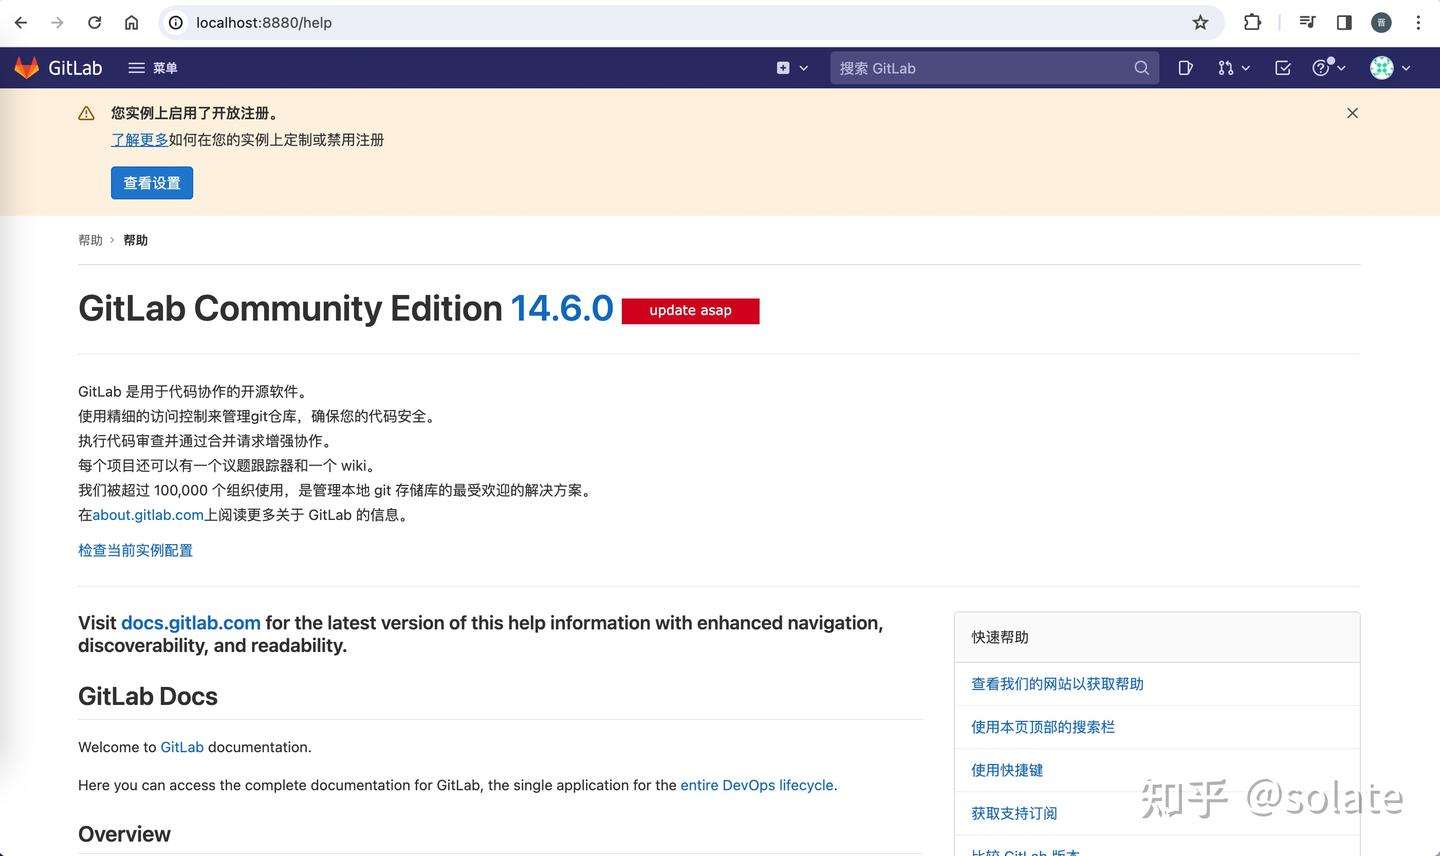The width and height of the screenshot is (1440, 856).
Task: Open the user avatar dropdown
Action: pos(1381,67)
